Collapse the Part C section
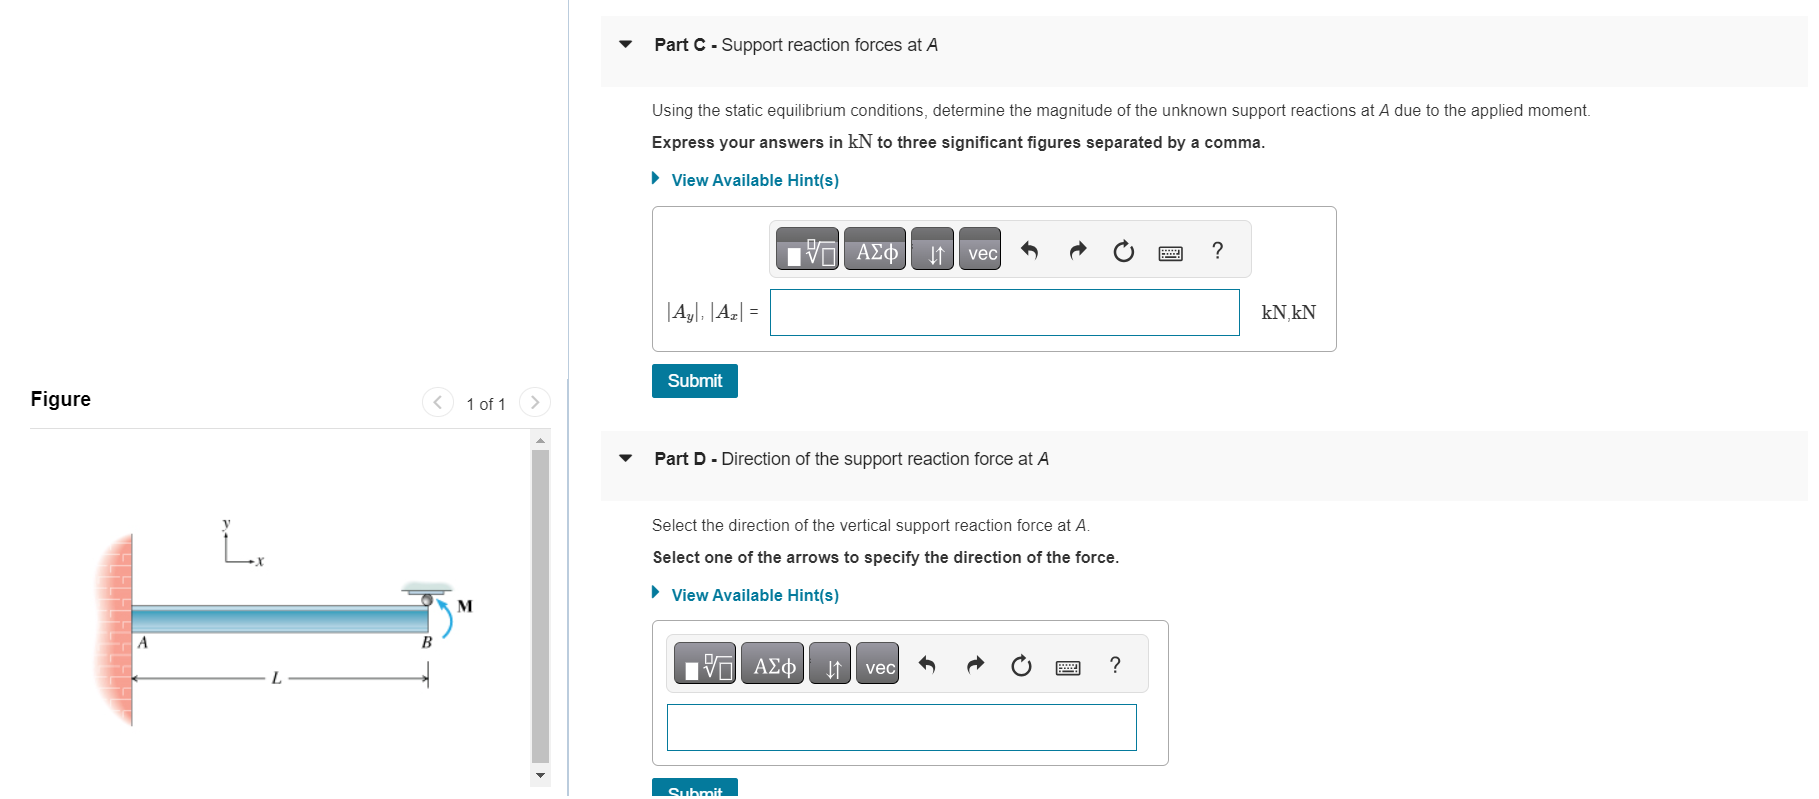1819x799 pixels. click(623, 44)
